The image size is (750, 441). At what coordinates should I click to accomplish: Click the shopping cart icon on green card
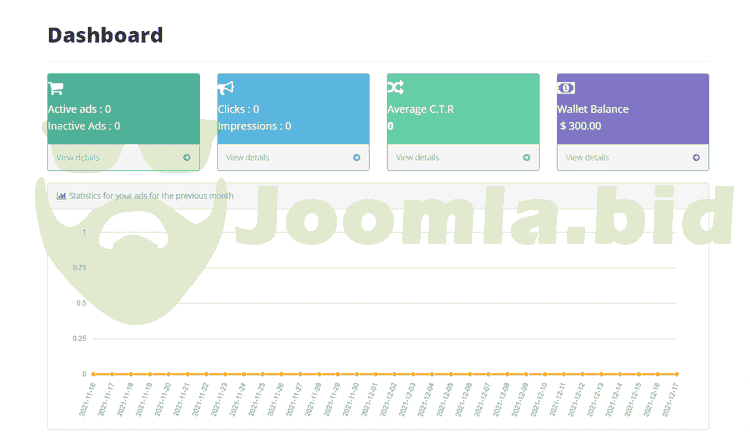(56, 88)
